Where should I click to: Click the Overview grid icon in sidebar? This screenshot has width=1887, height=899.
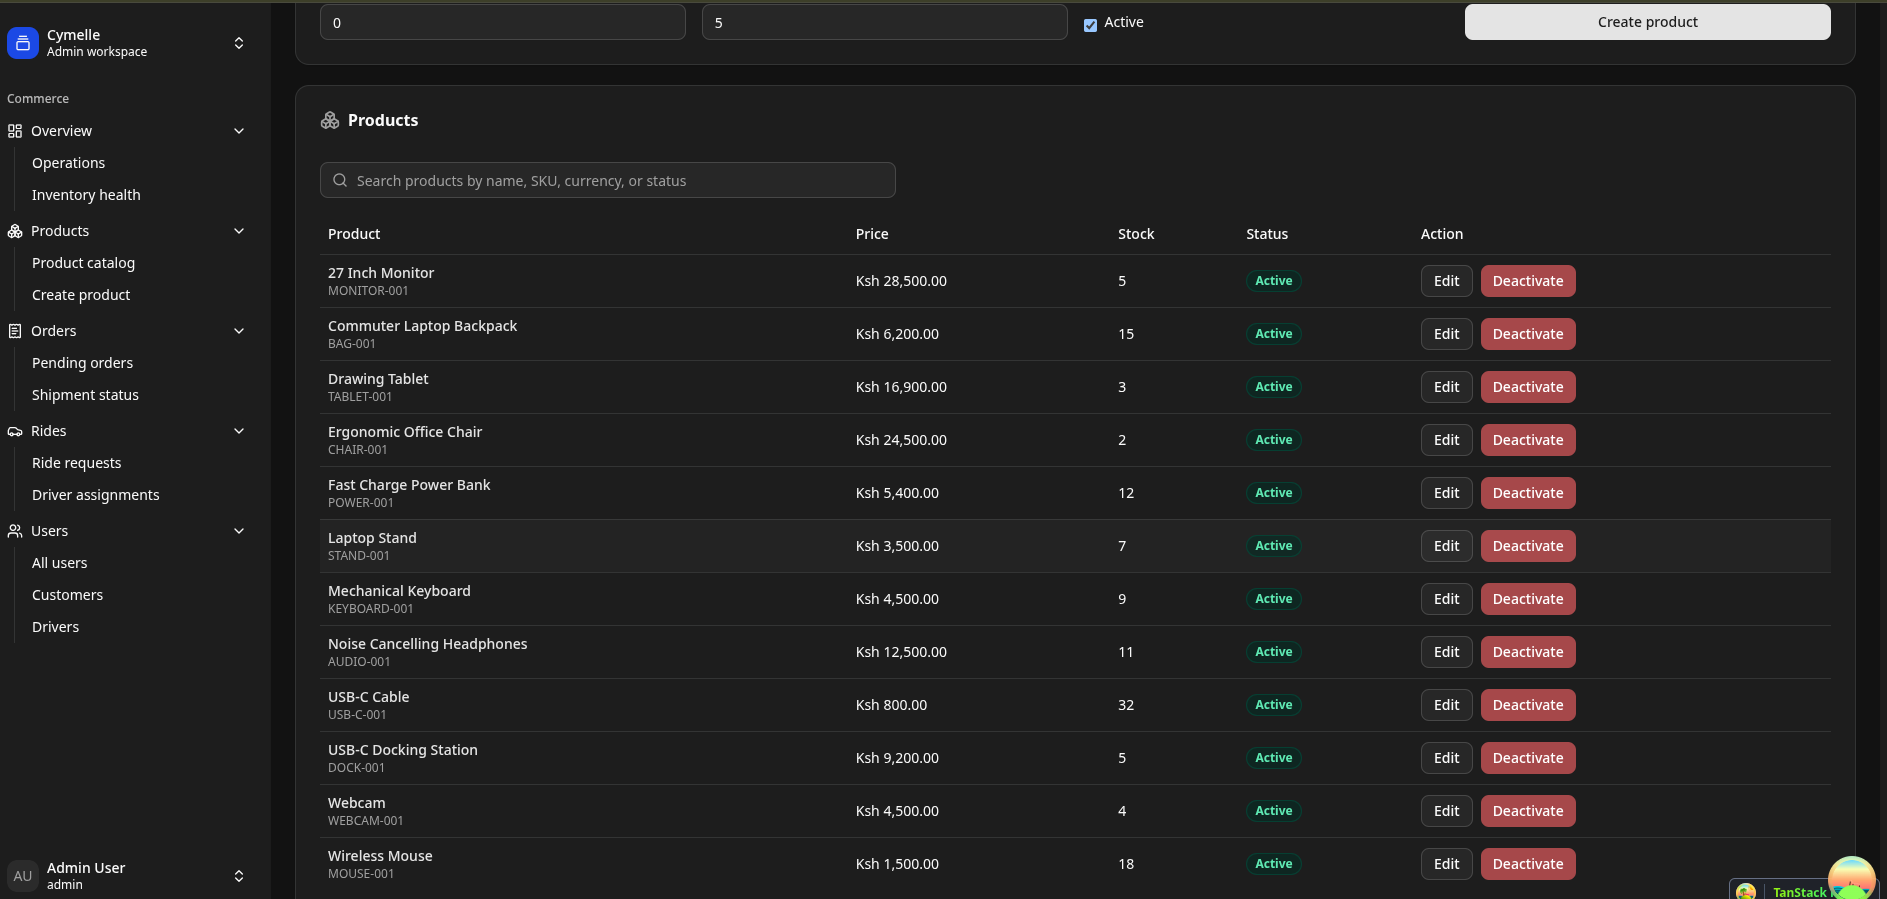(x=15, y=131)
